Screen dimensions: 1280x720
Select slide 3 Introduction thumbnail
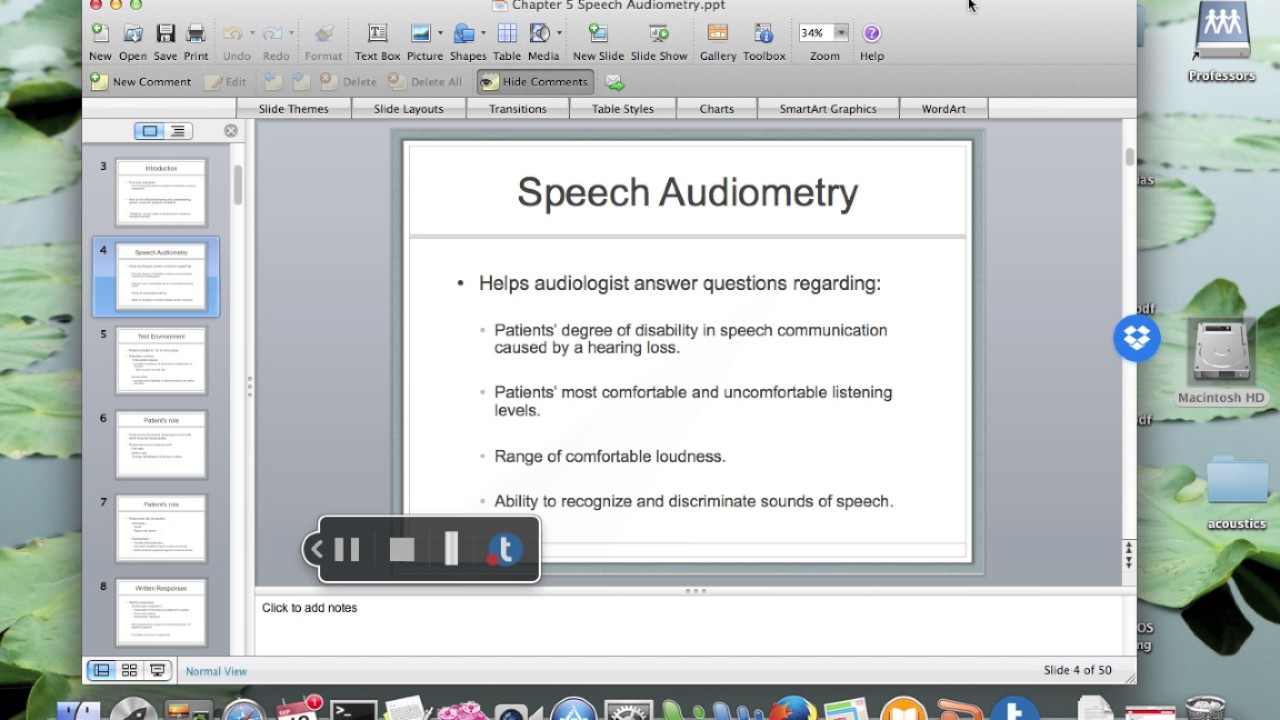pyautogui.click(x=161, y=192)
